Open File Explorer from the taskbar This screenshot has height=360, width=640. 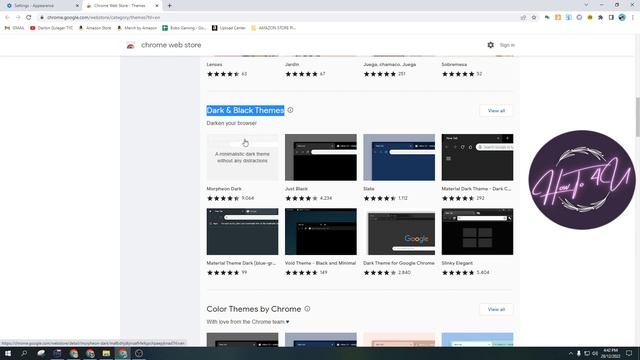[x=106, y=353]
